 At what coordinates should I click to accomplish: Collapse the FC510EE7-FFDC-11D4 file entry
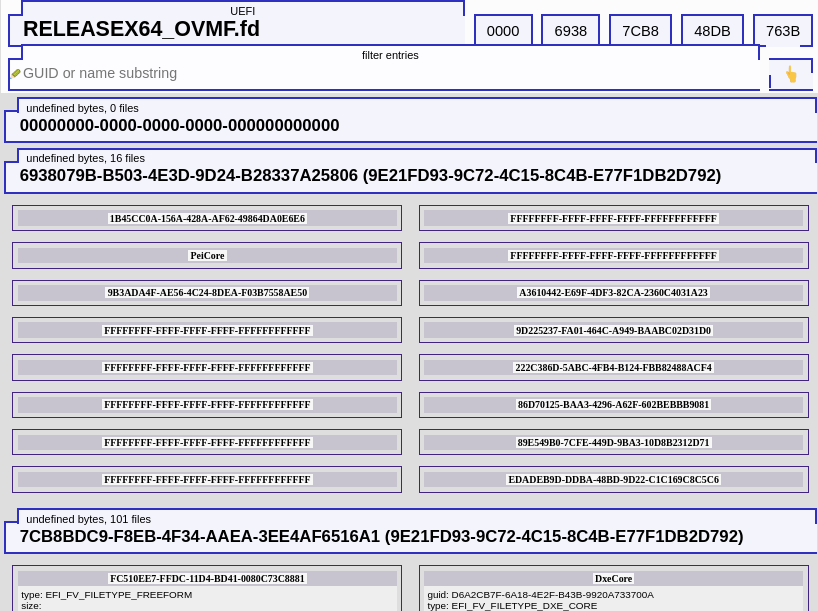click(207, 578)
